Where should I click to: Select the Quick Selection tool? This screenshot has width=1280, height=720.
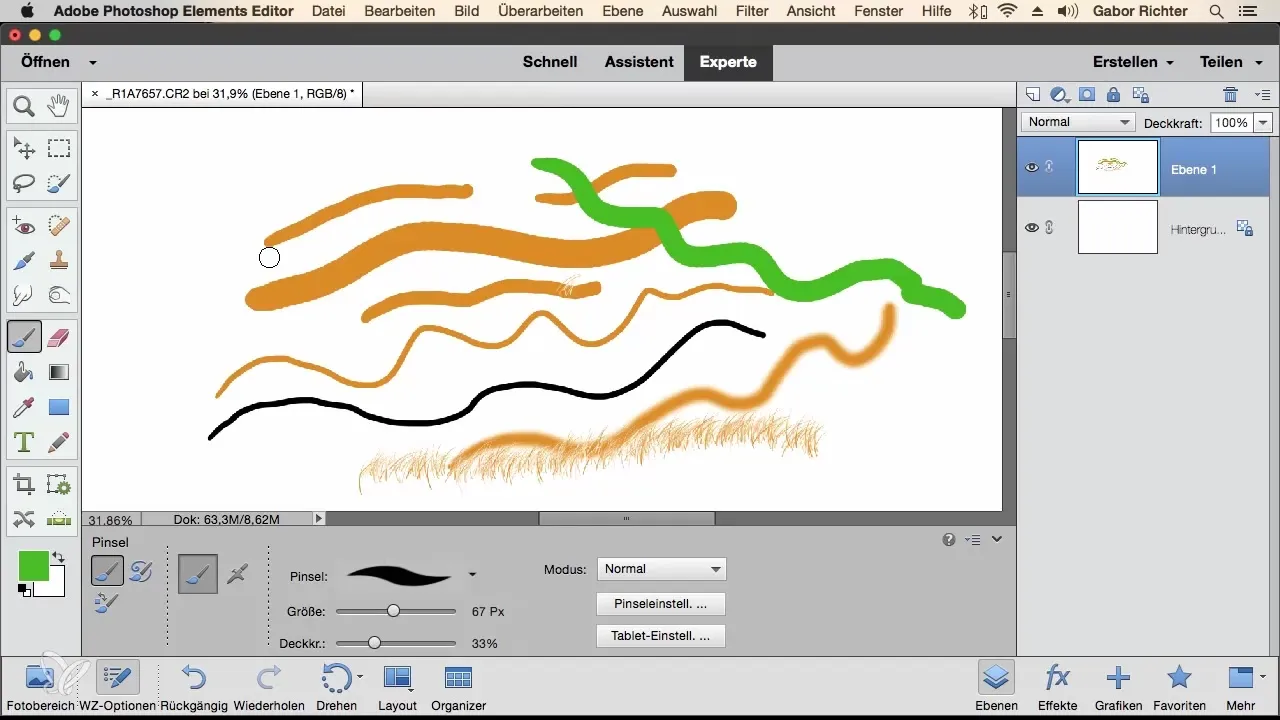pos(59,183)
